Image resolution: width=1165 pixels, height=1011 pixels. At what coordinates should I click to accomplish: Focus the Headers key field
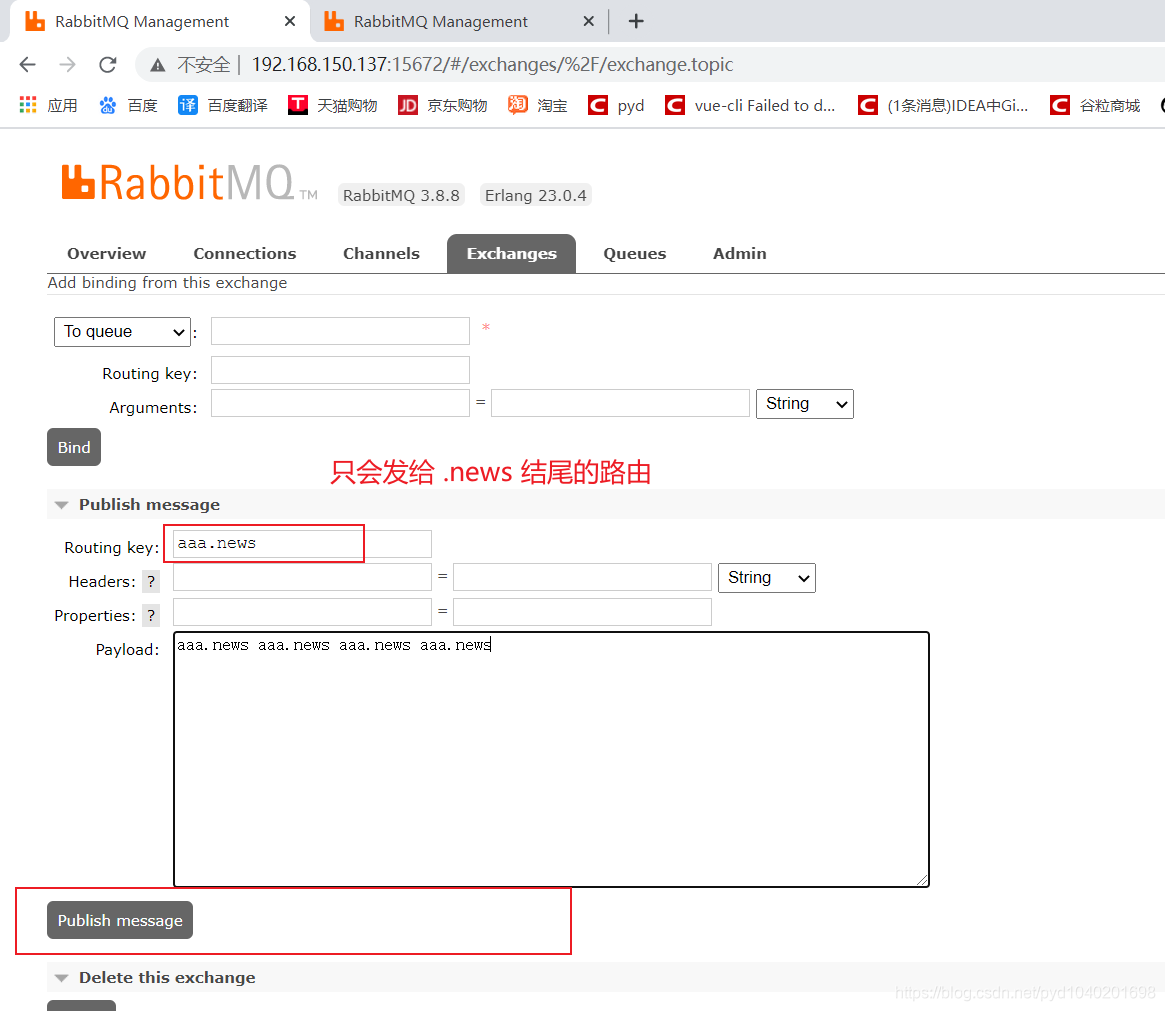pos(302,577)
